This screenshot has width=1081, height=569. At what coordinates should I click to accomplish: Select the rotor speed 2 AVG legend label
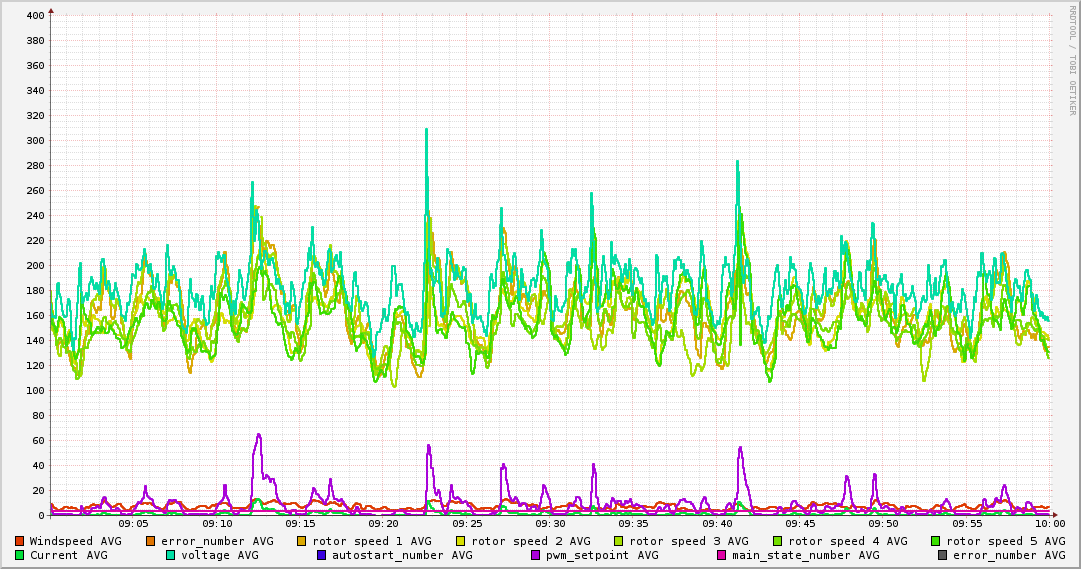tap(531, 541)
